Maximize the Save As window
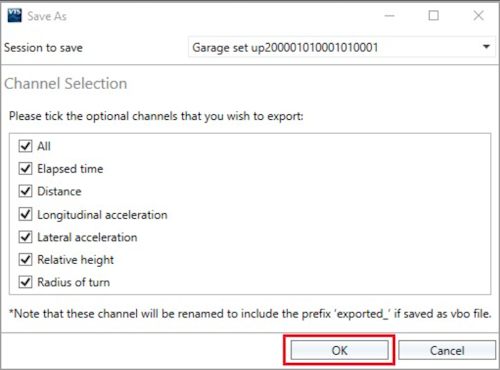 pyautogui.click(x=433, y=15)
